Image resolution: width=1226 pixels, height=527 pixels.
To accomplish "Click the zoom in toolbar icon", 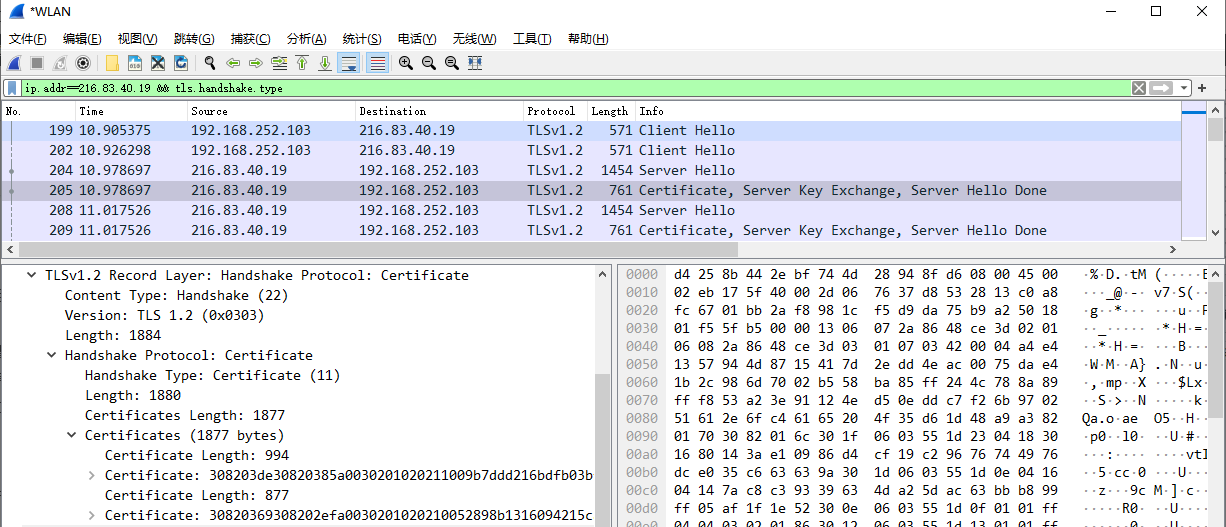I will pos(406,63).
